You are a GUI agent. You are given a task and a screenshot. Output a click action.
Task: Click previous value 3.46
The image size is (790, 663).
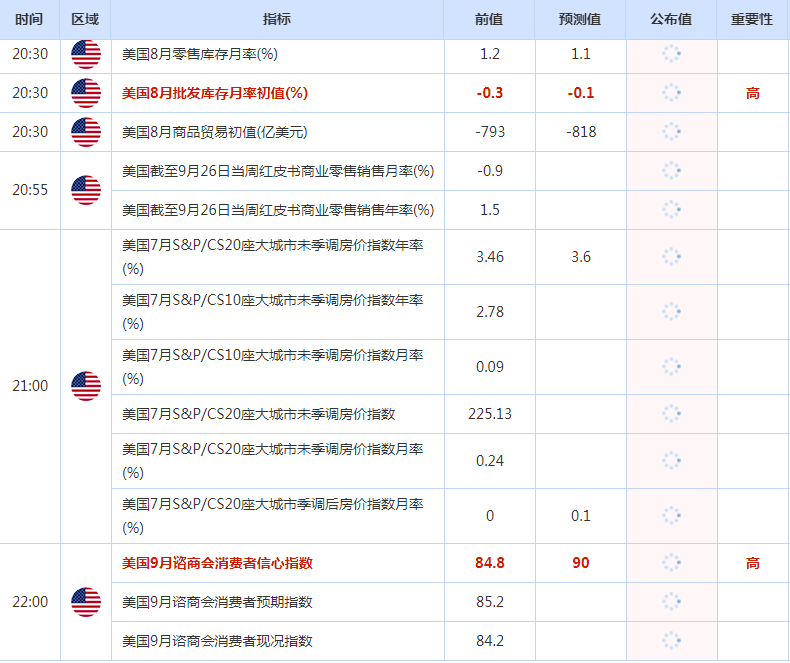point(490,257)
